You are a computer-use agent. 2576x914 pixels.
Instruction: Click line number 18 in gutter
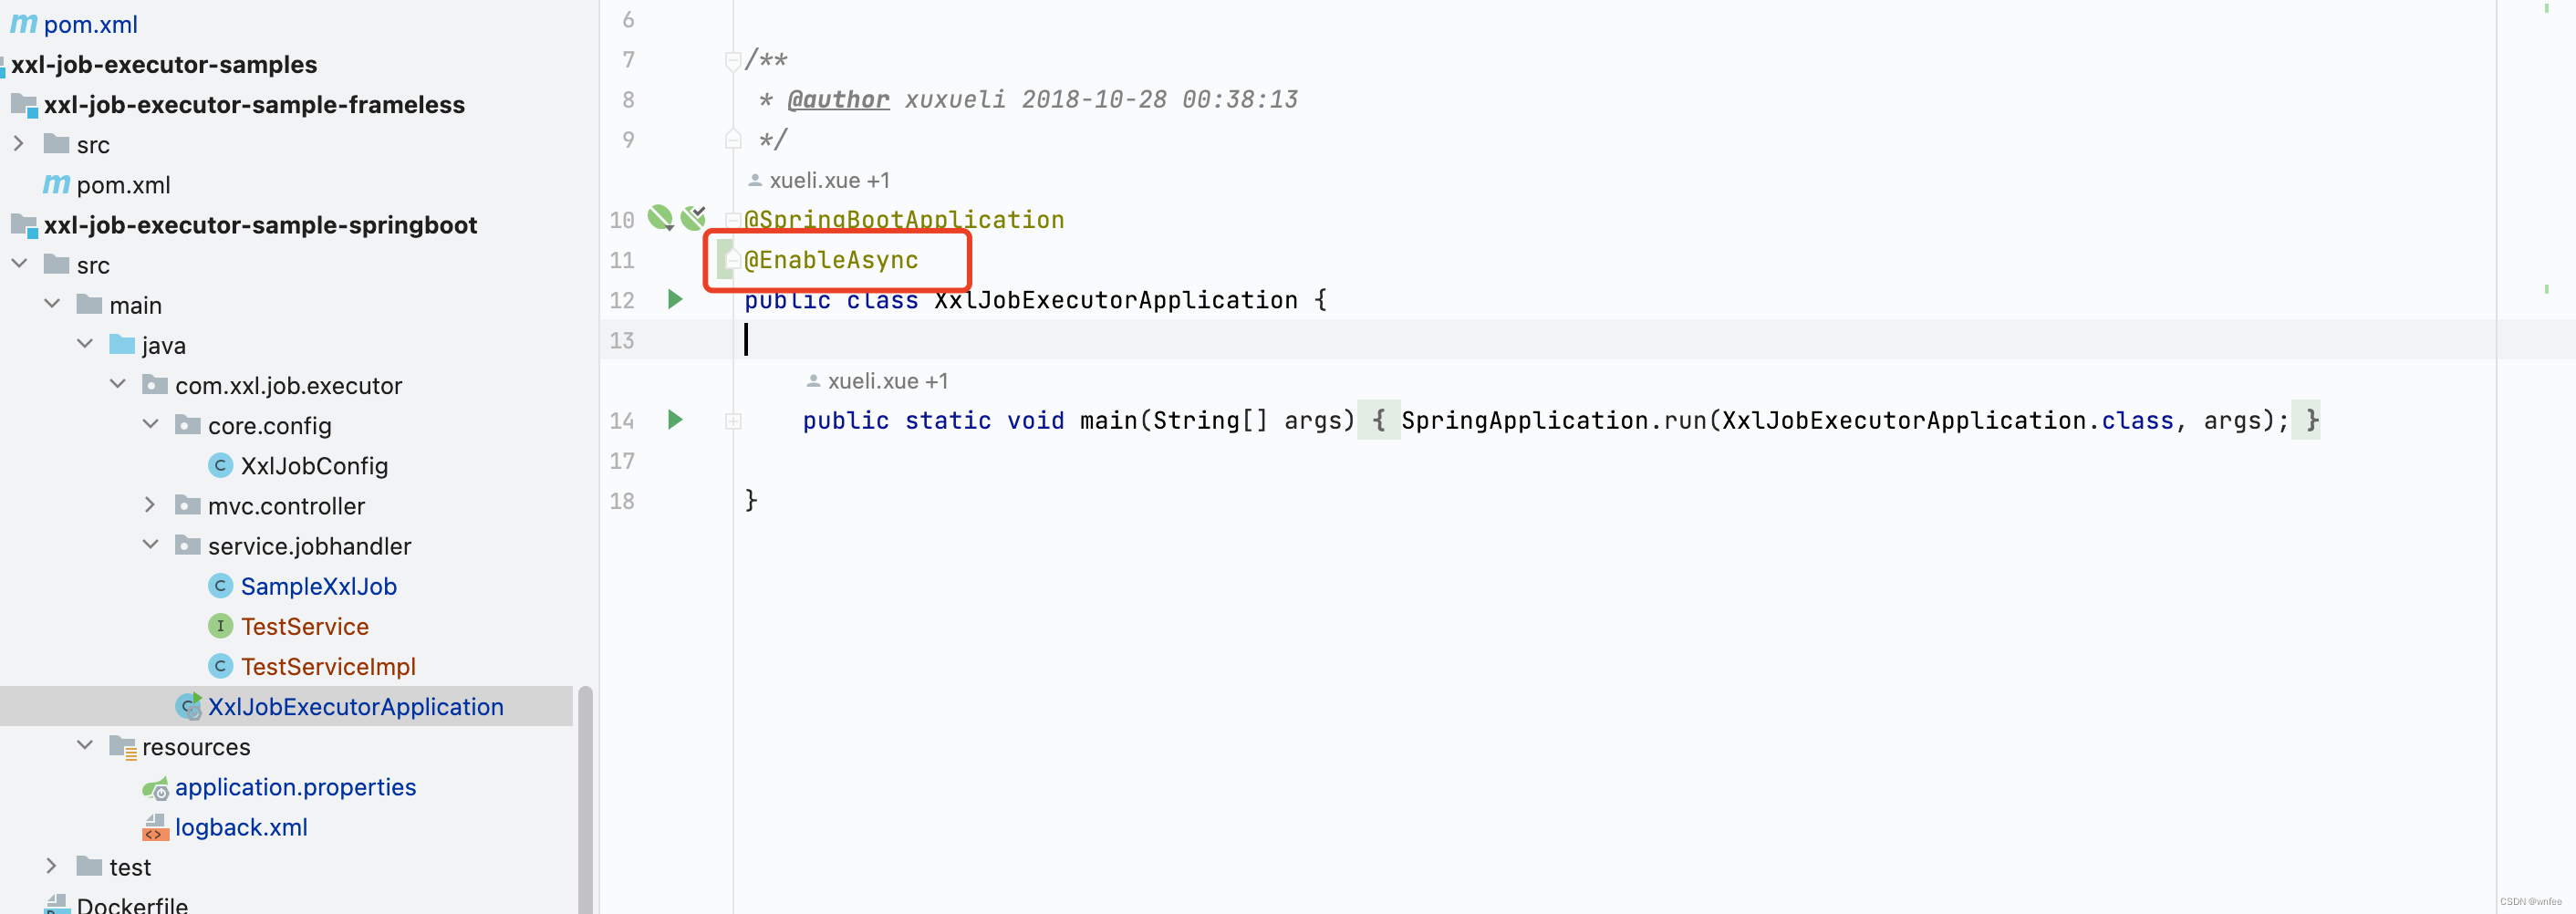(x=622, y=500)
